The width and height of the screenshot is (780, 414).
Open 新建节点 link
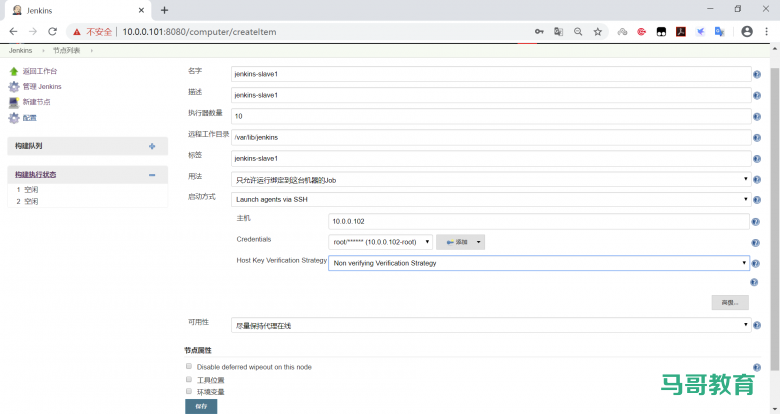point(36,102)
